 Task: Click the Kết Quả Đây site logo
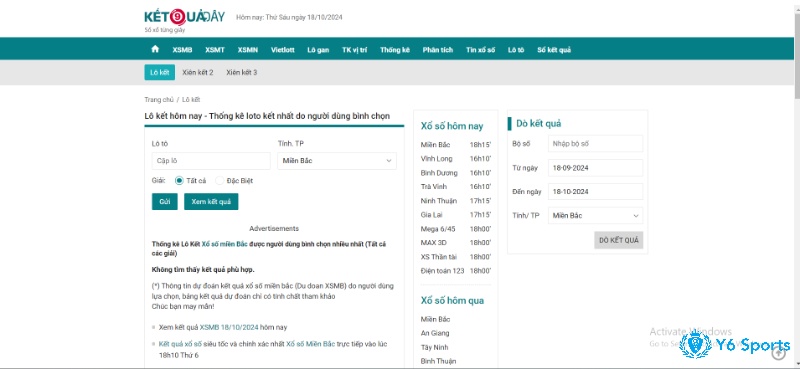pos(185,17)
